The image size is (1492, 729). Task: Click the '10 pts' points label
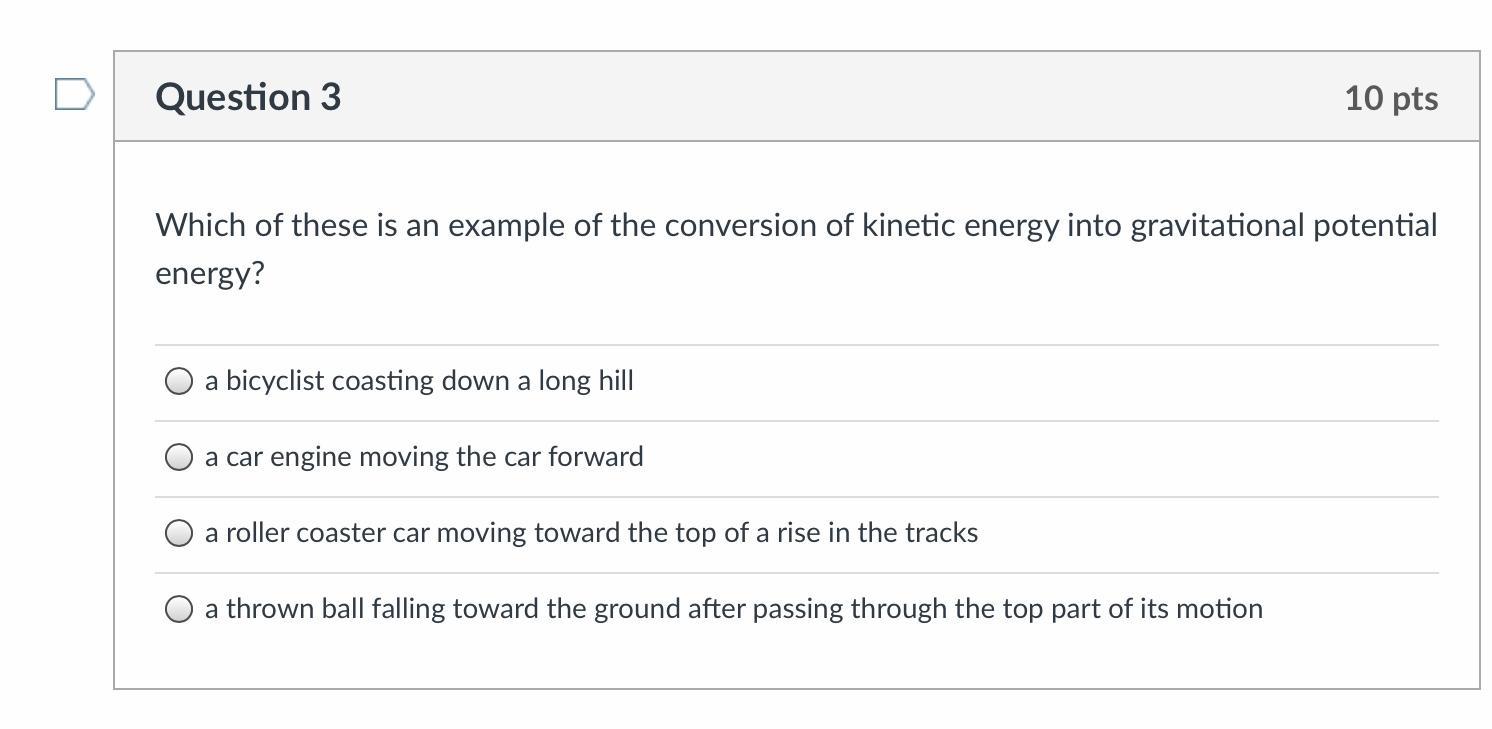click(x=1391, y=98)
